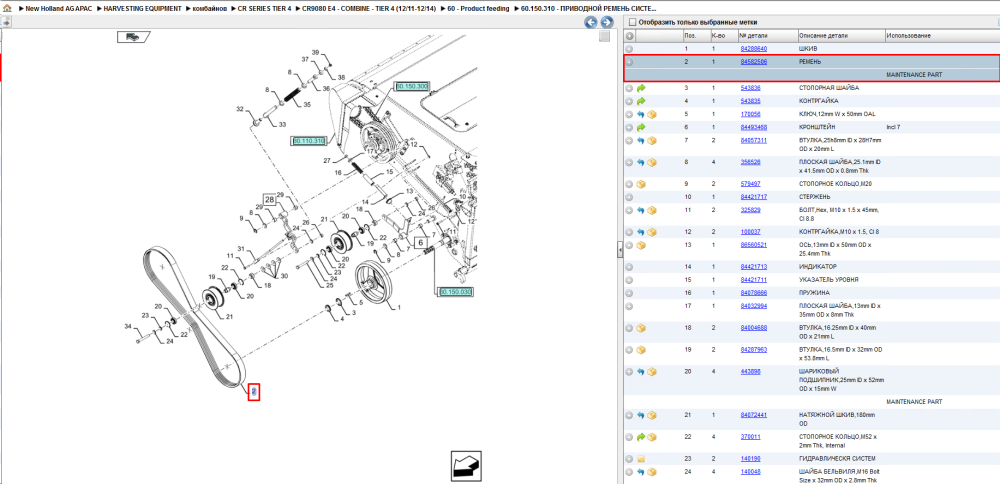Click blue return arrow for КЛЮЧ row
The width and height of the screenshot is (1000, 484).
641,114
